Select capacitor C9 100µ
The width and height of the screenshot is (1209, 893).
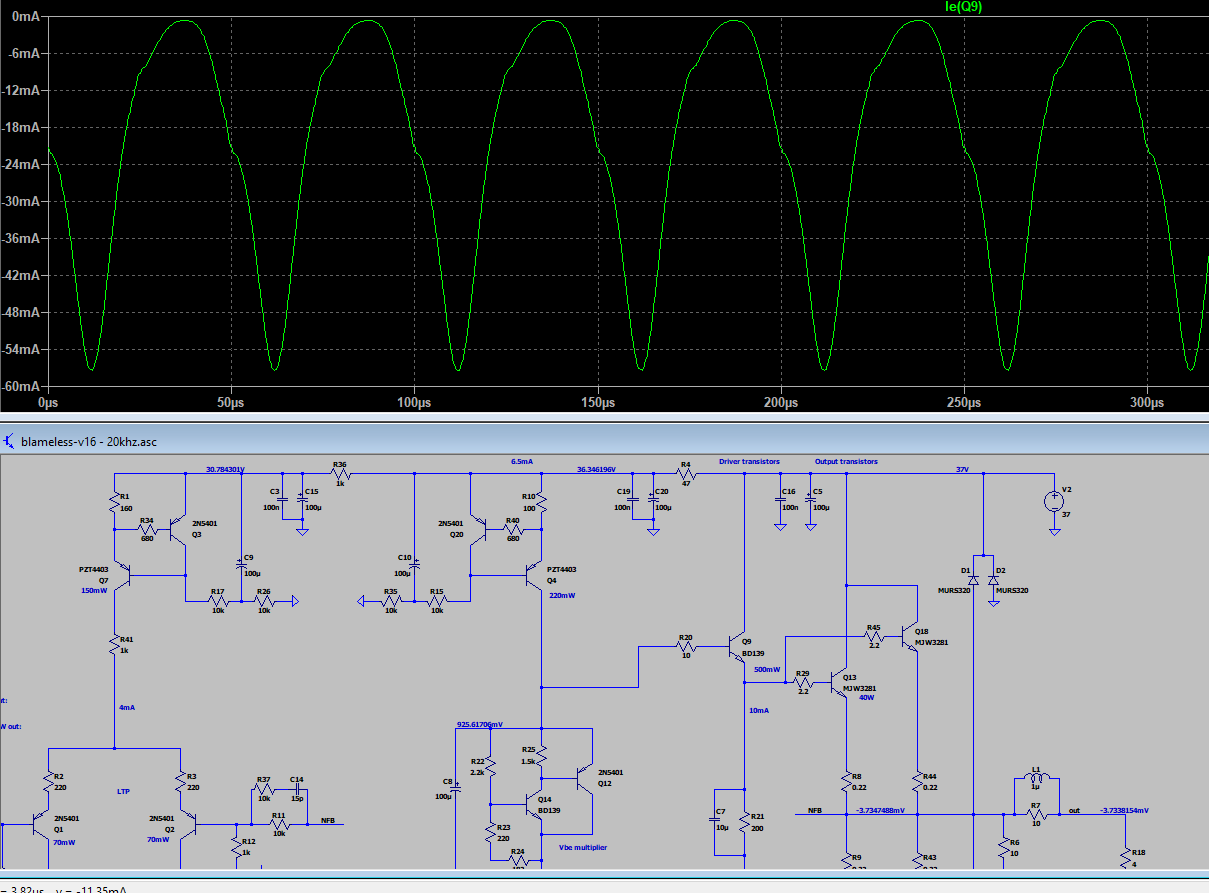click(241, 565)
